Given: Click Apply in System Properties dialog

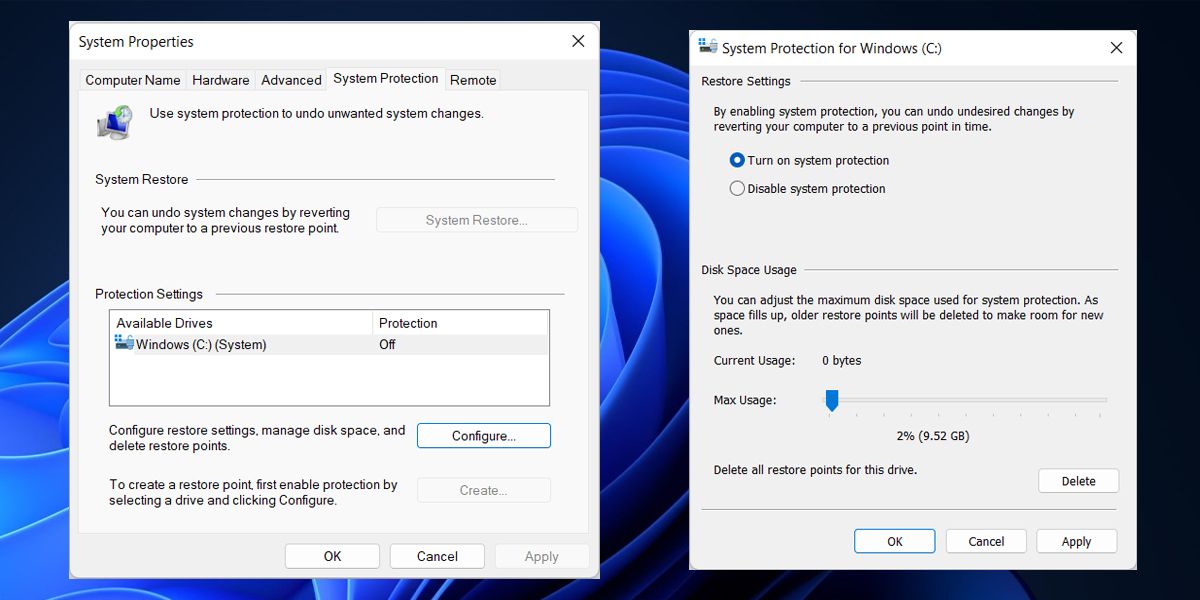Looking at the screenshot, I should click(x=541, y=555).
